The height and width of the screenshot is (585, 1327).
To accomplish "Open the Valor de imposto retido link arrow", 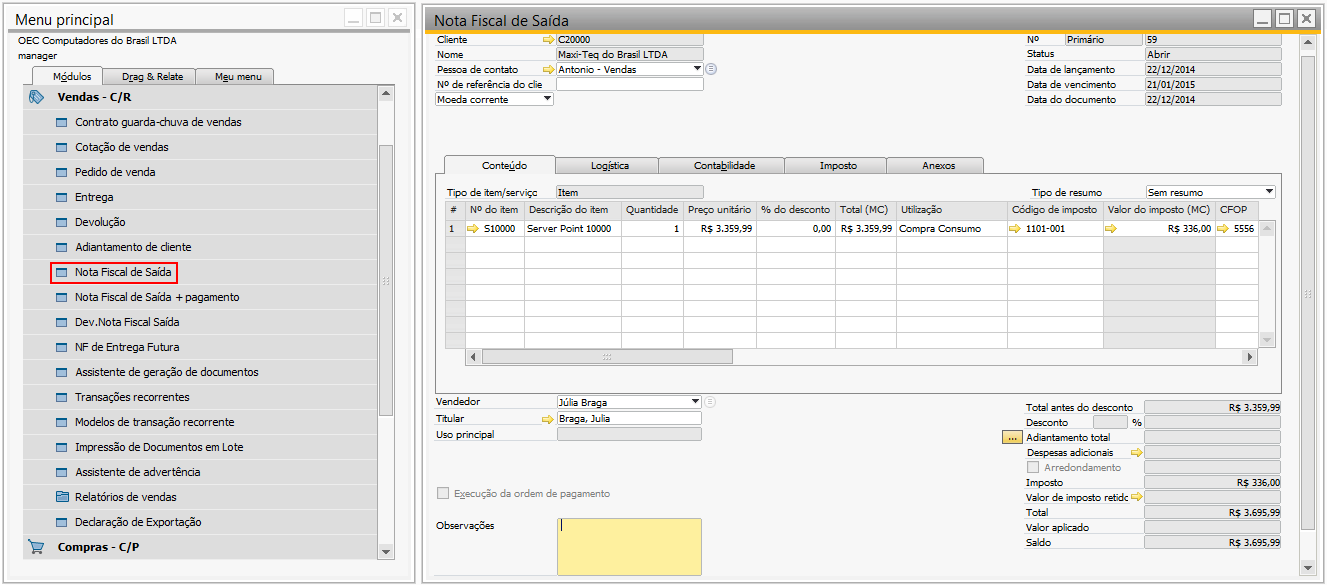I will click(x=1136, y=497).
